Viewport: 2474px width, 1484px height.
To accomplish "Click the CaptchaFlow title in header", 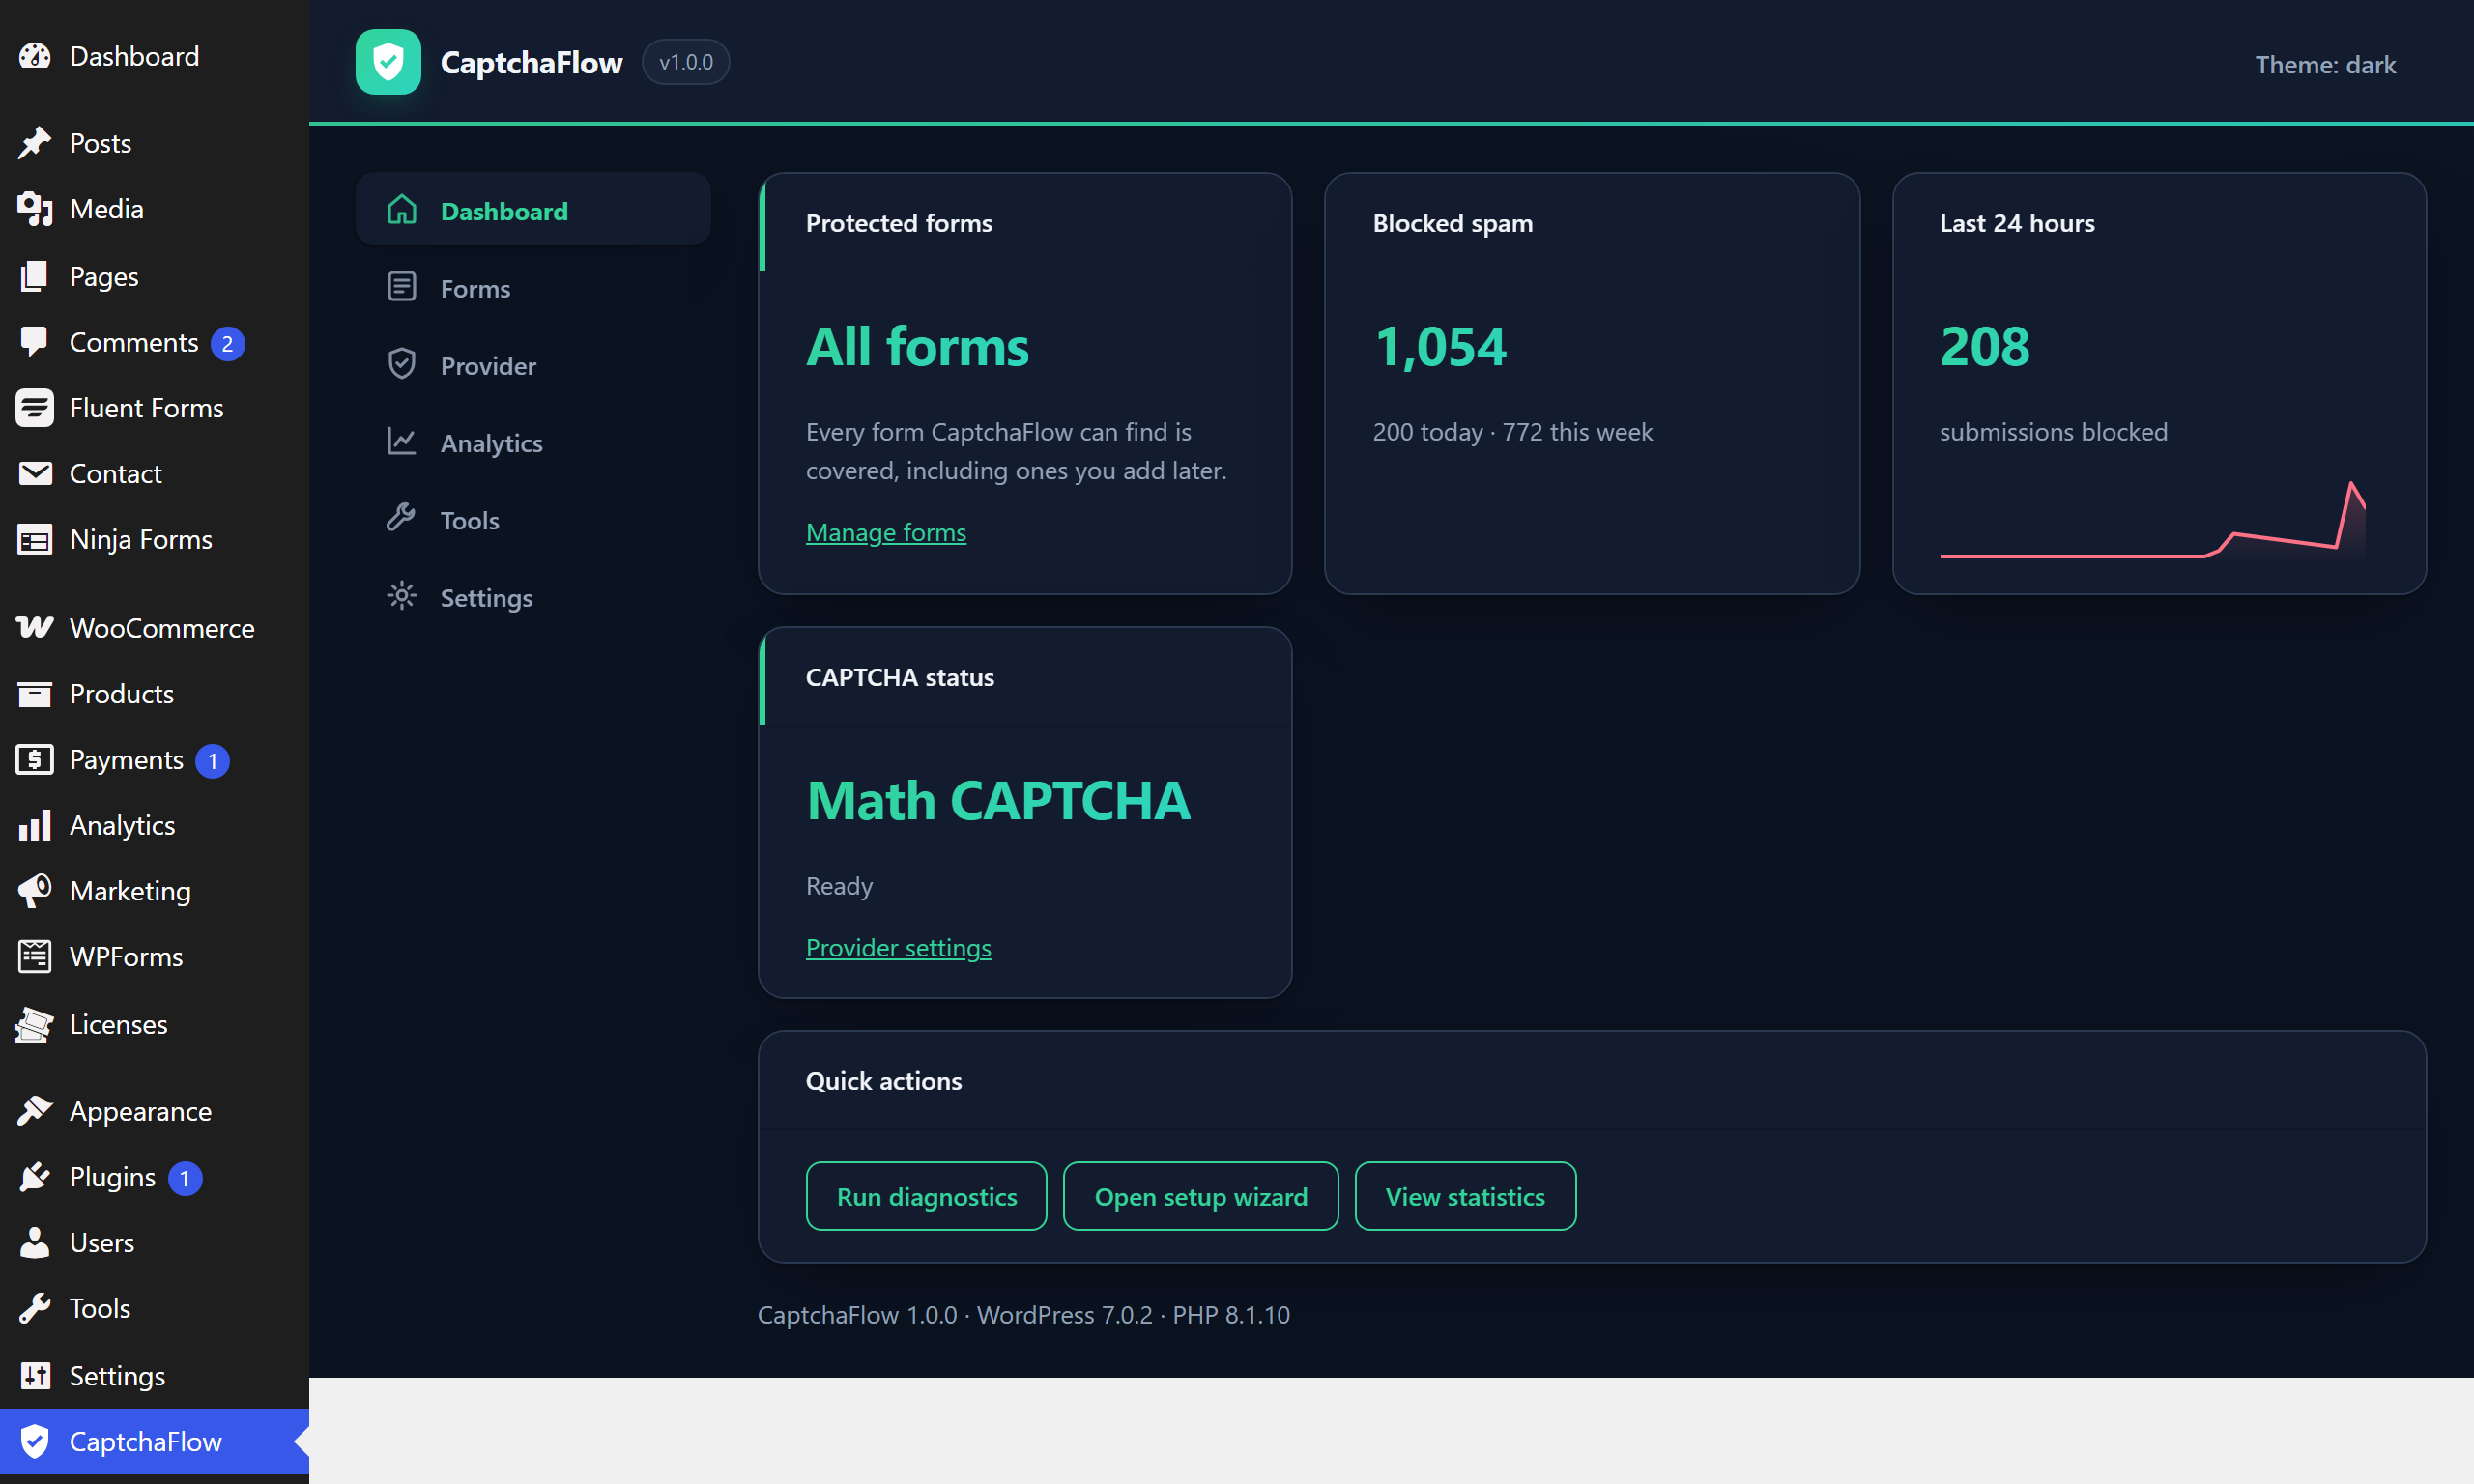I will 531,62.
